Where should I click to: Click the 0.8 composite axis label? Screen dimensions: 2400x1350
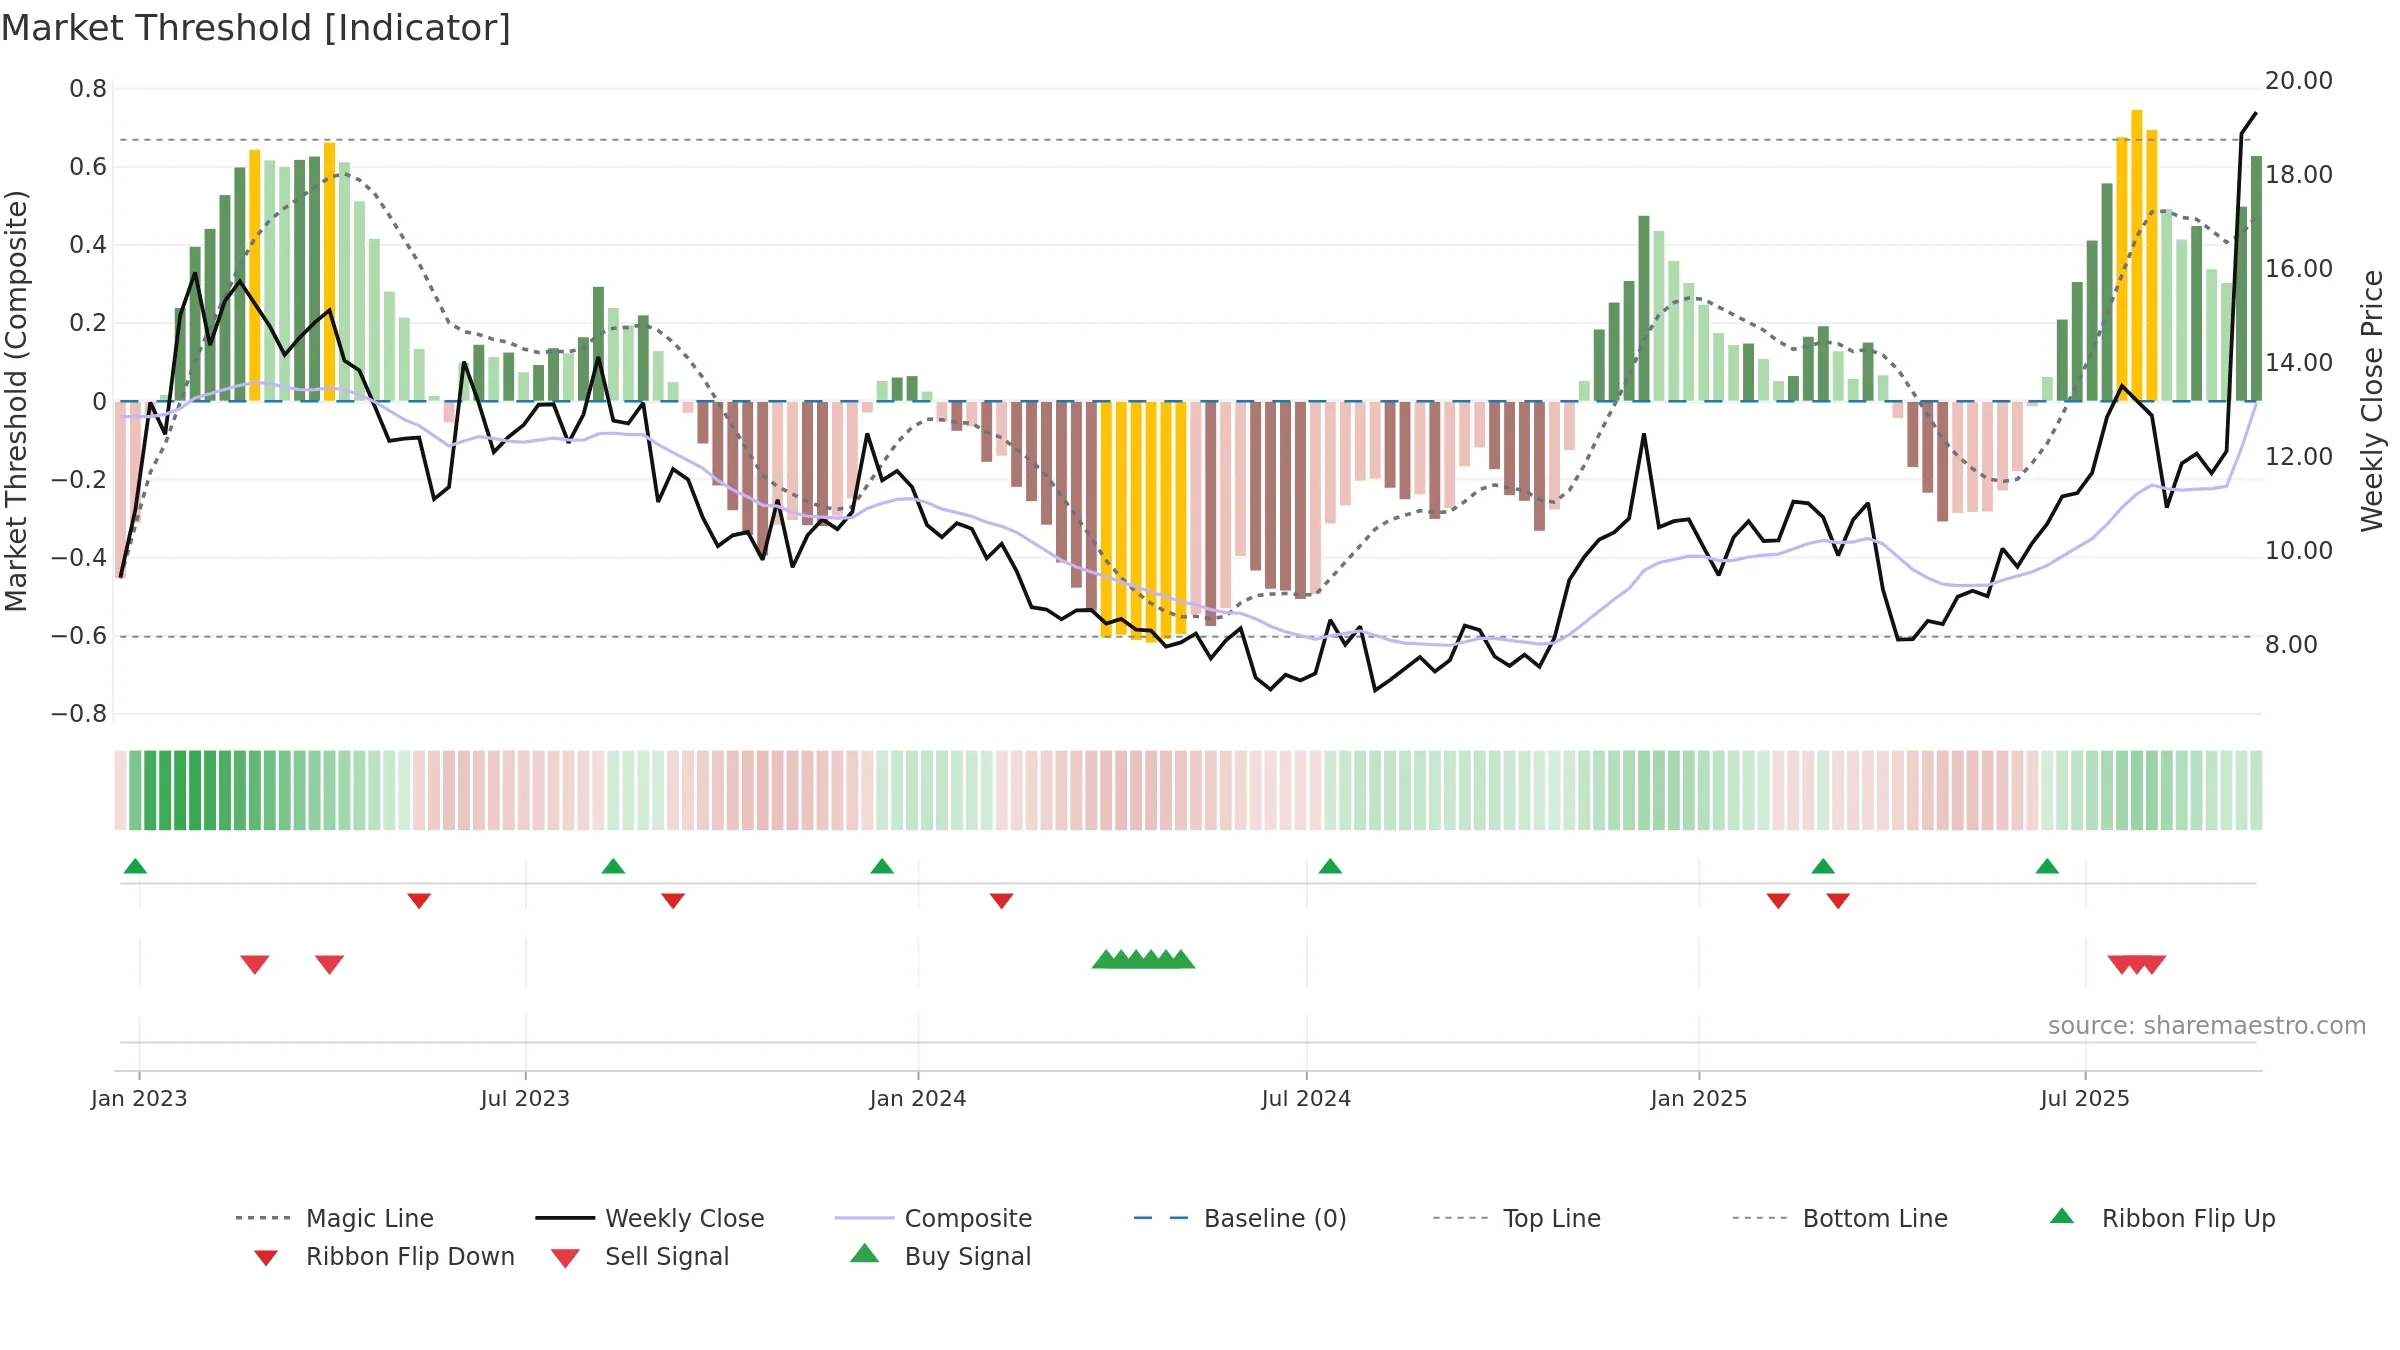[88, 89]
